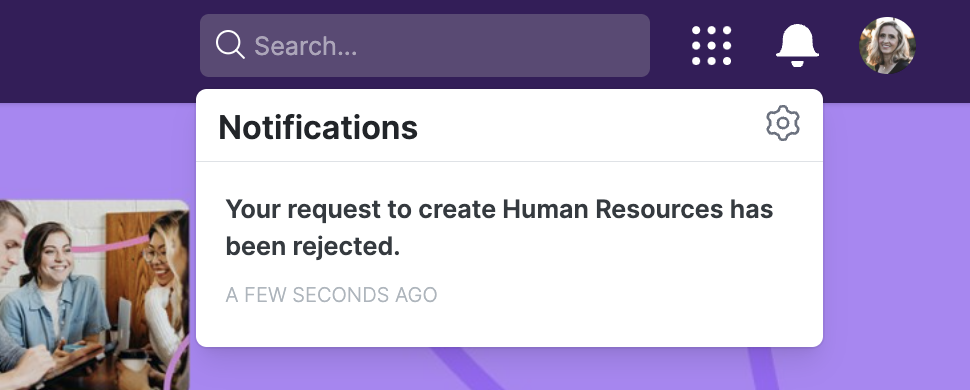Click the 'A FEW SECONDS AGO' timestamp
The width and height of the screenshot is (970, 390).
tap(331, 295)
